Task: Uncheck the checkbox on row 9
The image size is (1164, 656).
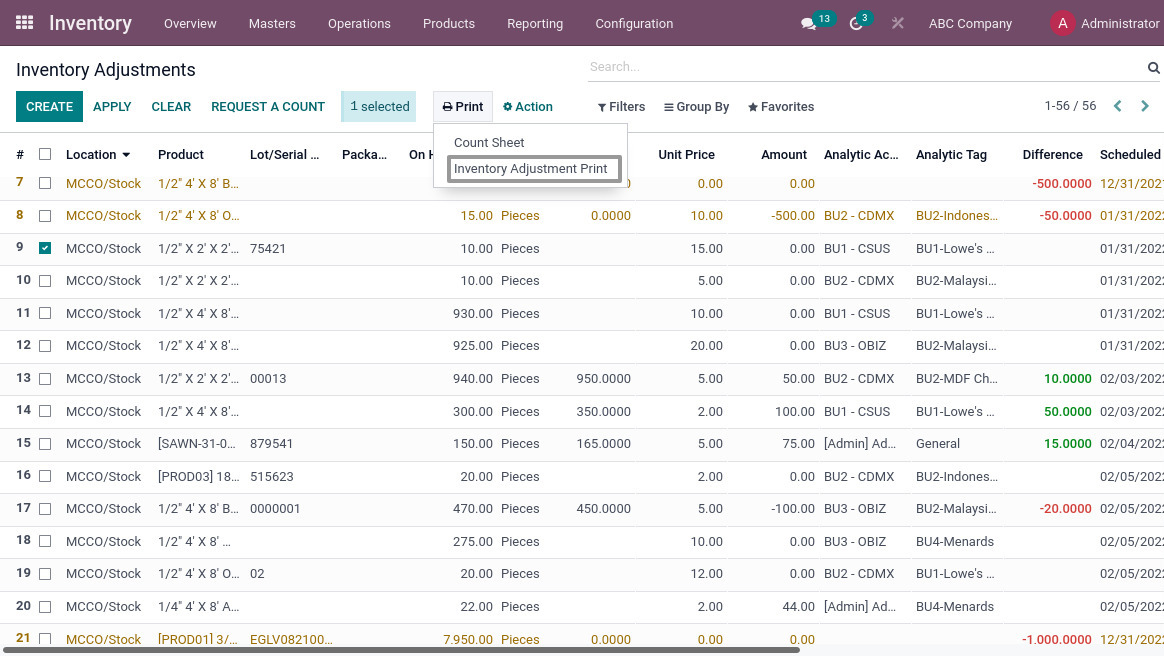Action: coord(44,248)
